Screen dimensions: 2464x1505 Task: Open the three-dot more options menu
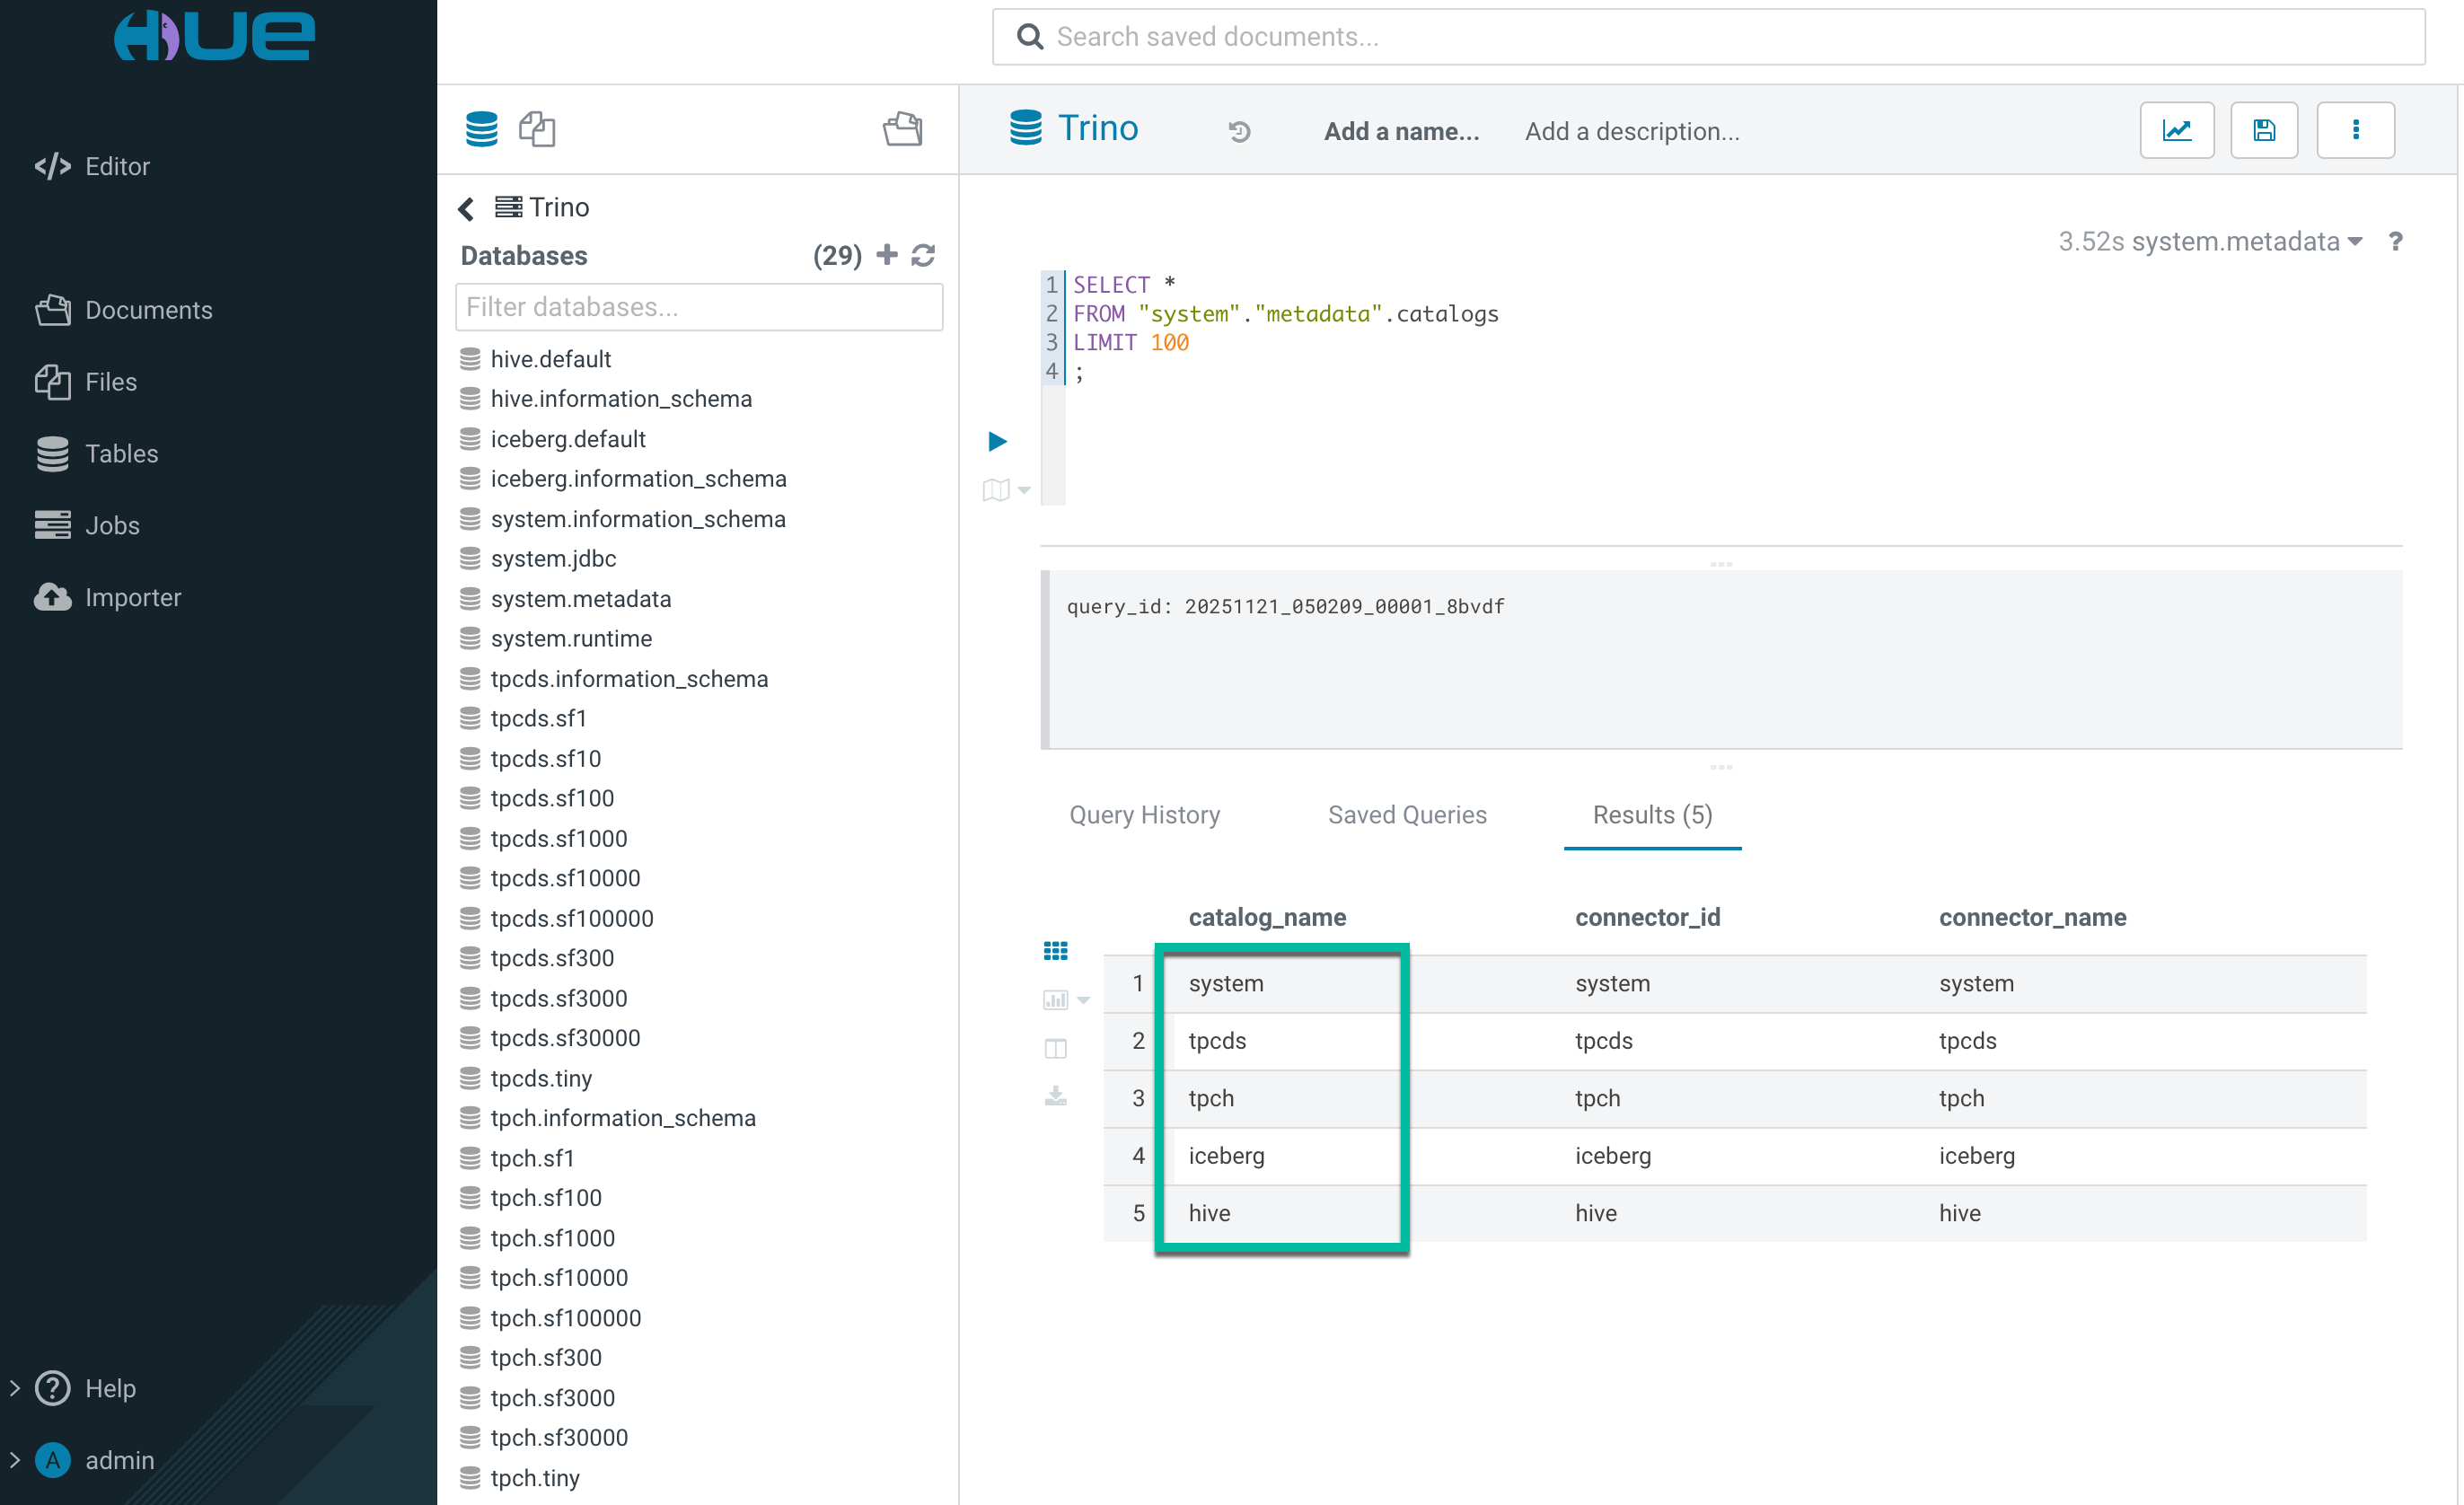pyautogui.click(x=2355, y=130)
